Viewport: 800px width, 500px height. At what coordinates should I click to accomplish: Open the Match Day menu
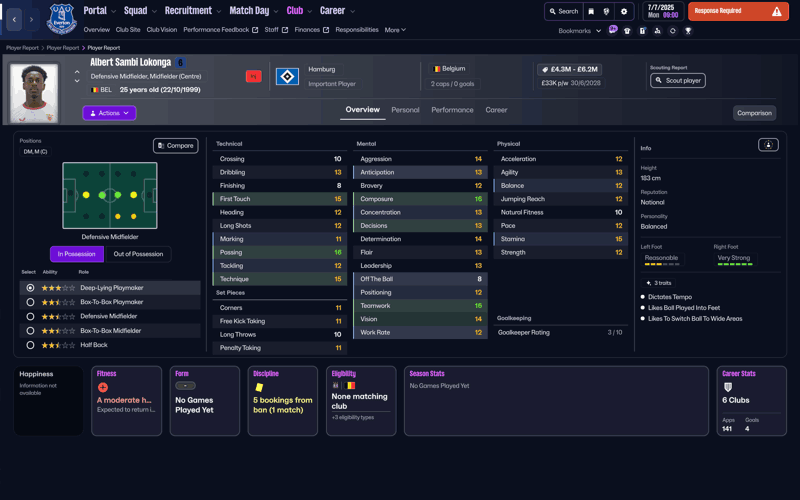253,11
